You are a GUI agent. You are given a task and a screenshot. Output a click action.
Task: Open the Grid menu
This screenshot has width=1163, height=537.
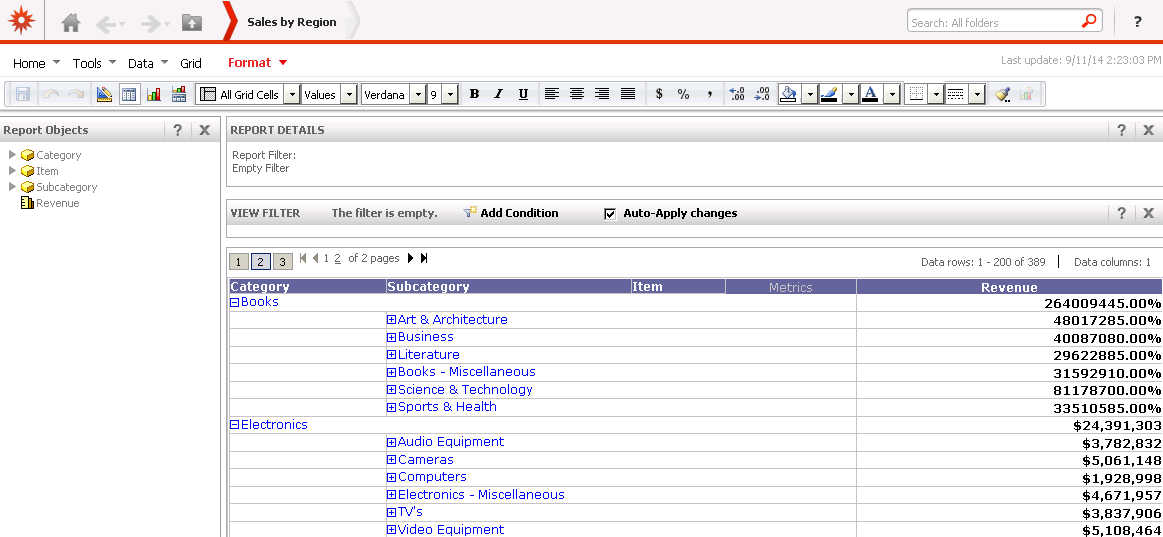(191, 63)
